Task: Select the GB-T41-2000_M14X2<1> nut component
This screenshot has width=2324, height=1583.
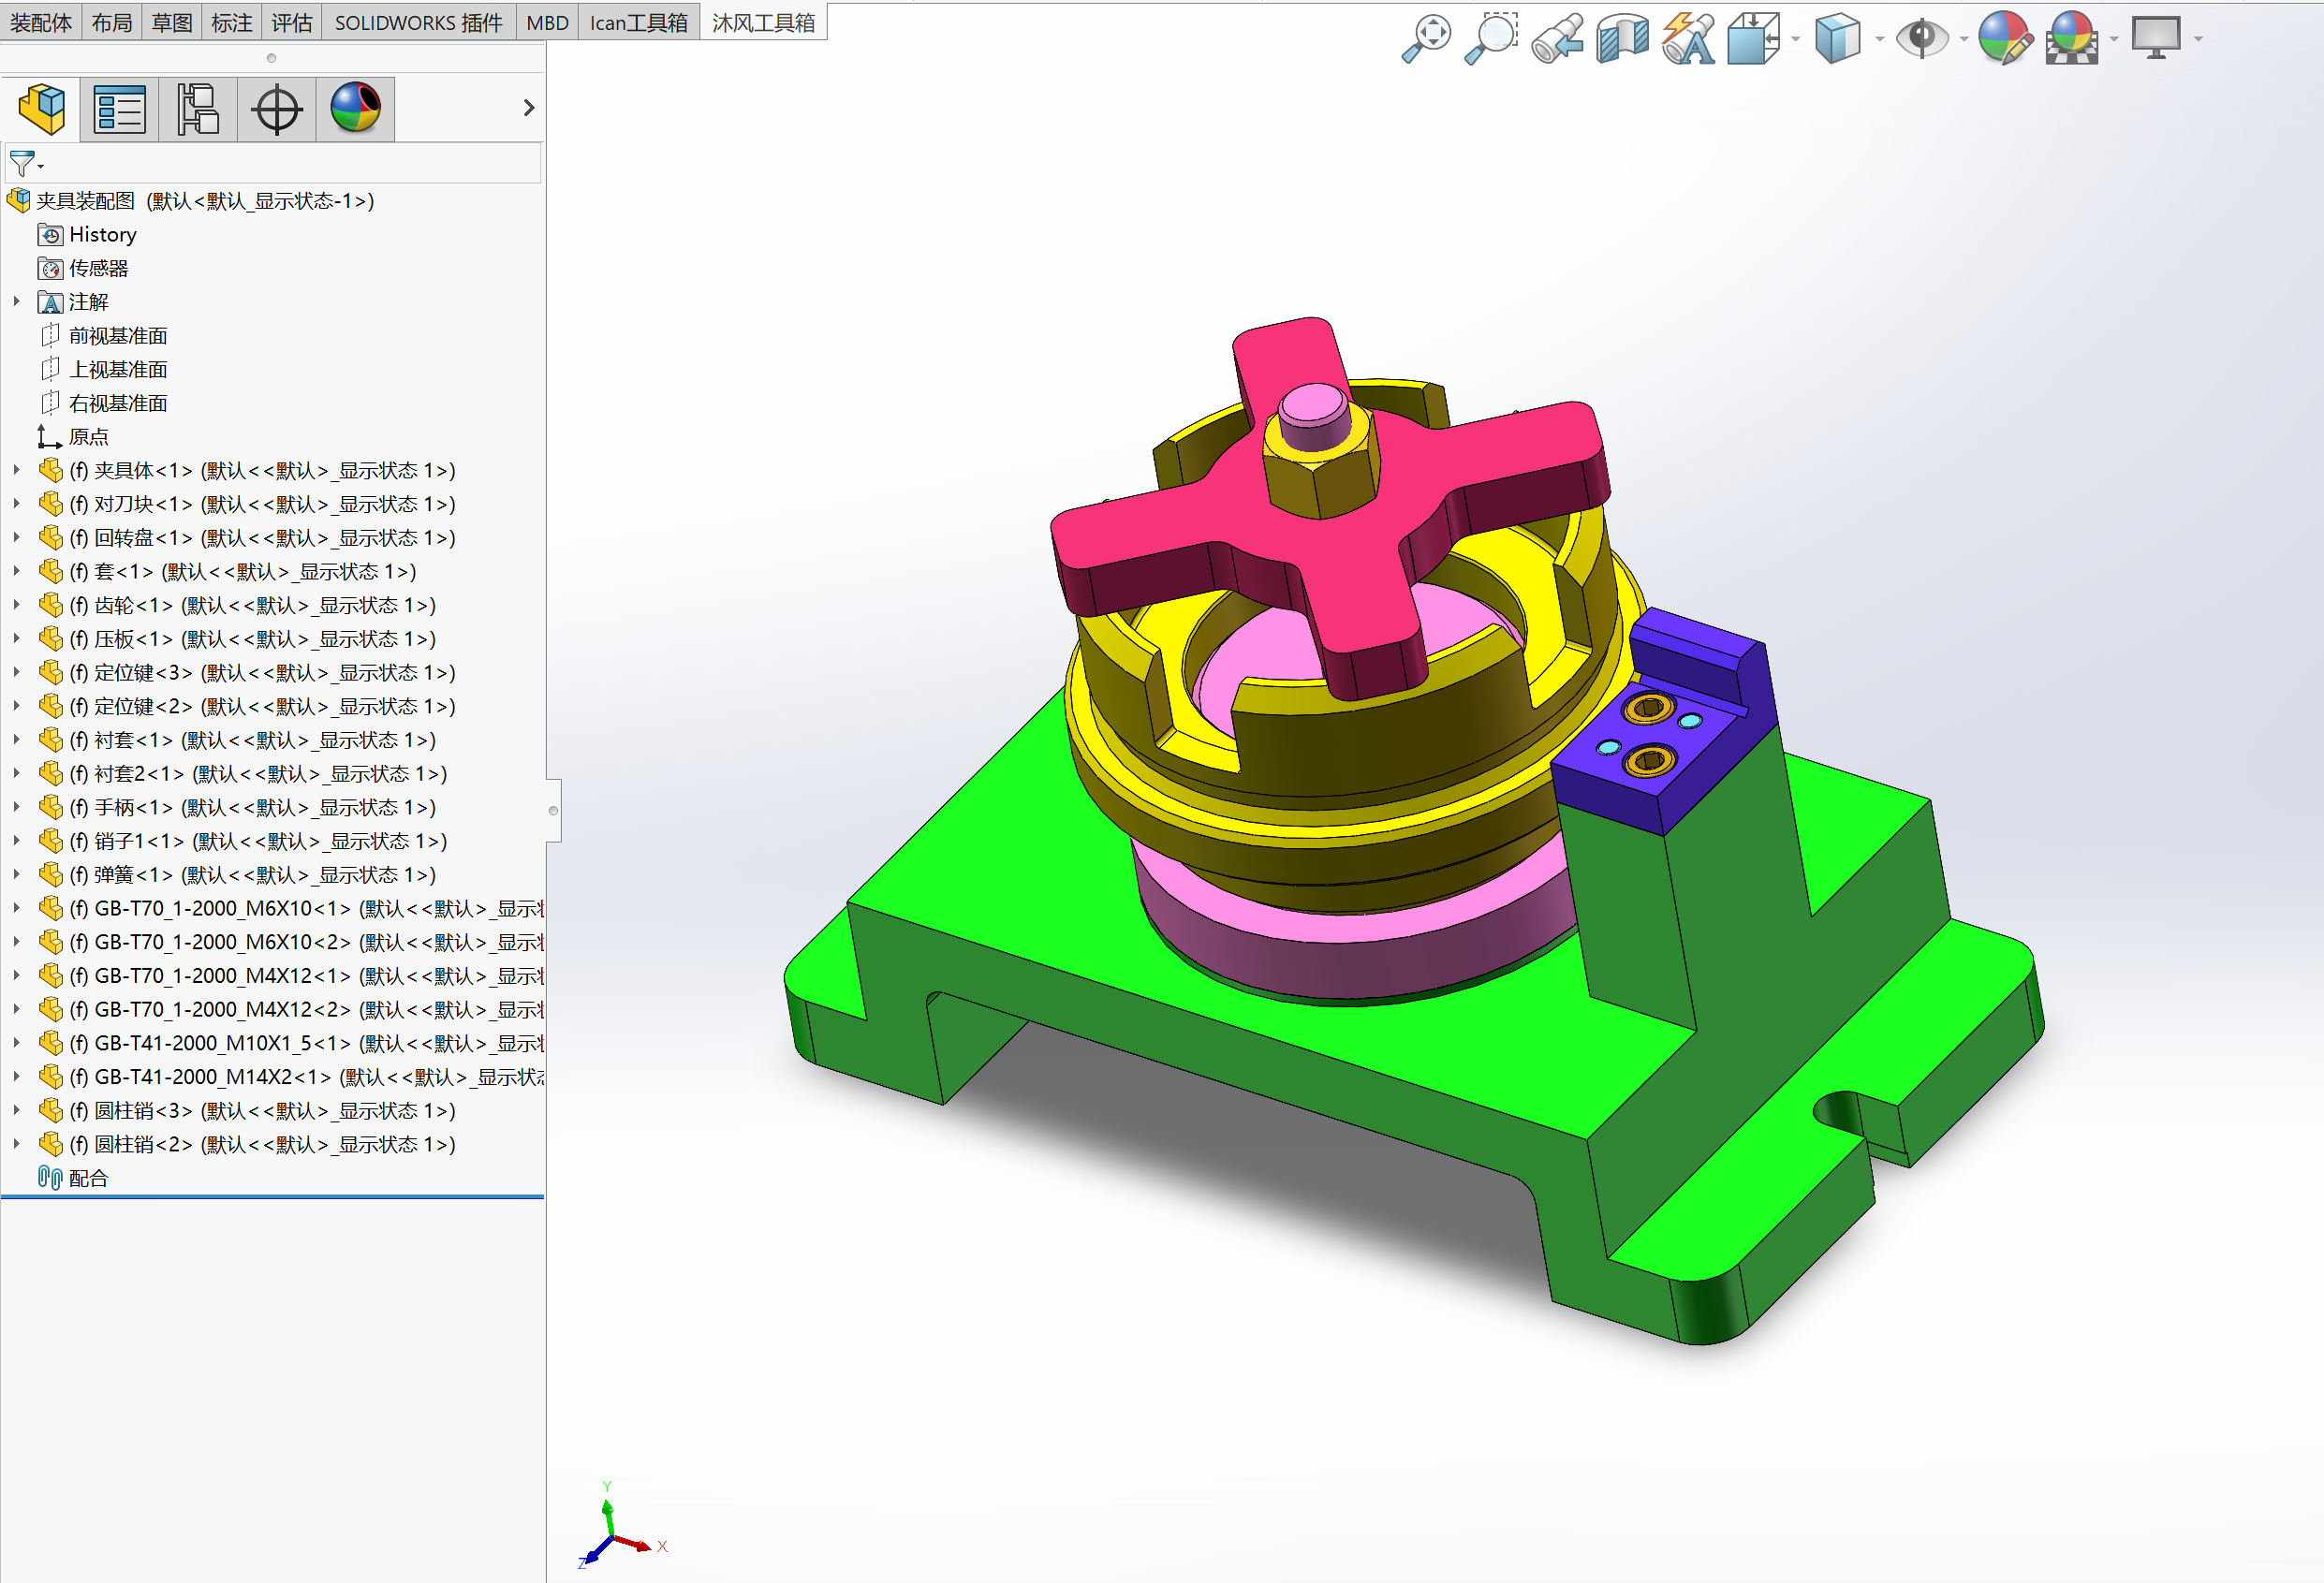Action: (x=291, y=1077)
